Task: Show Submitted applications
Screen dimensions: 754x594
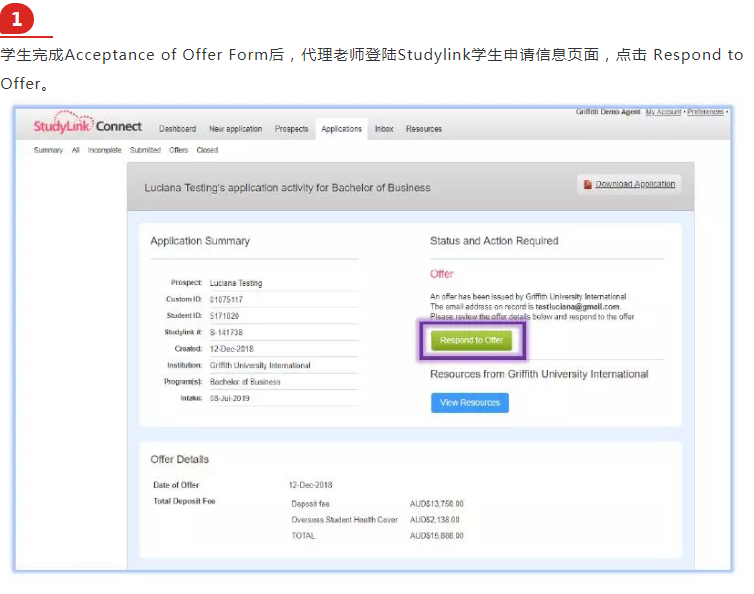Action: click(145, 150)
